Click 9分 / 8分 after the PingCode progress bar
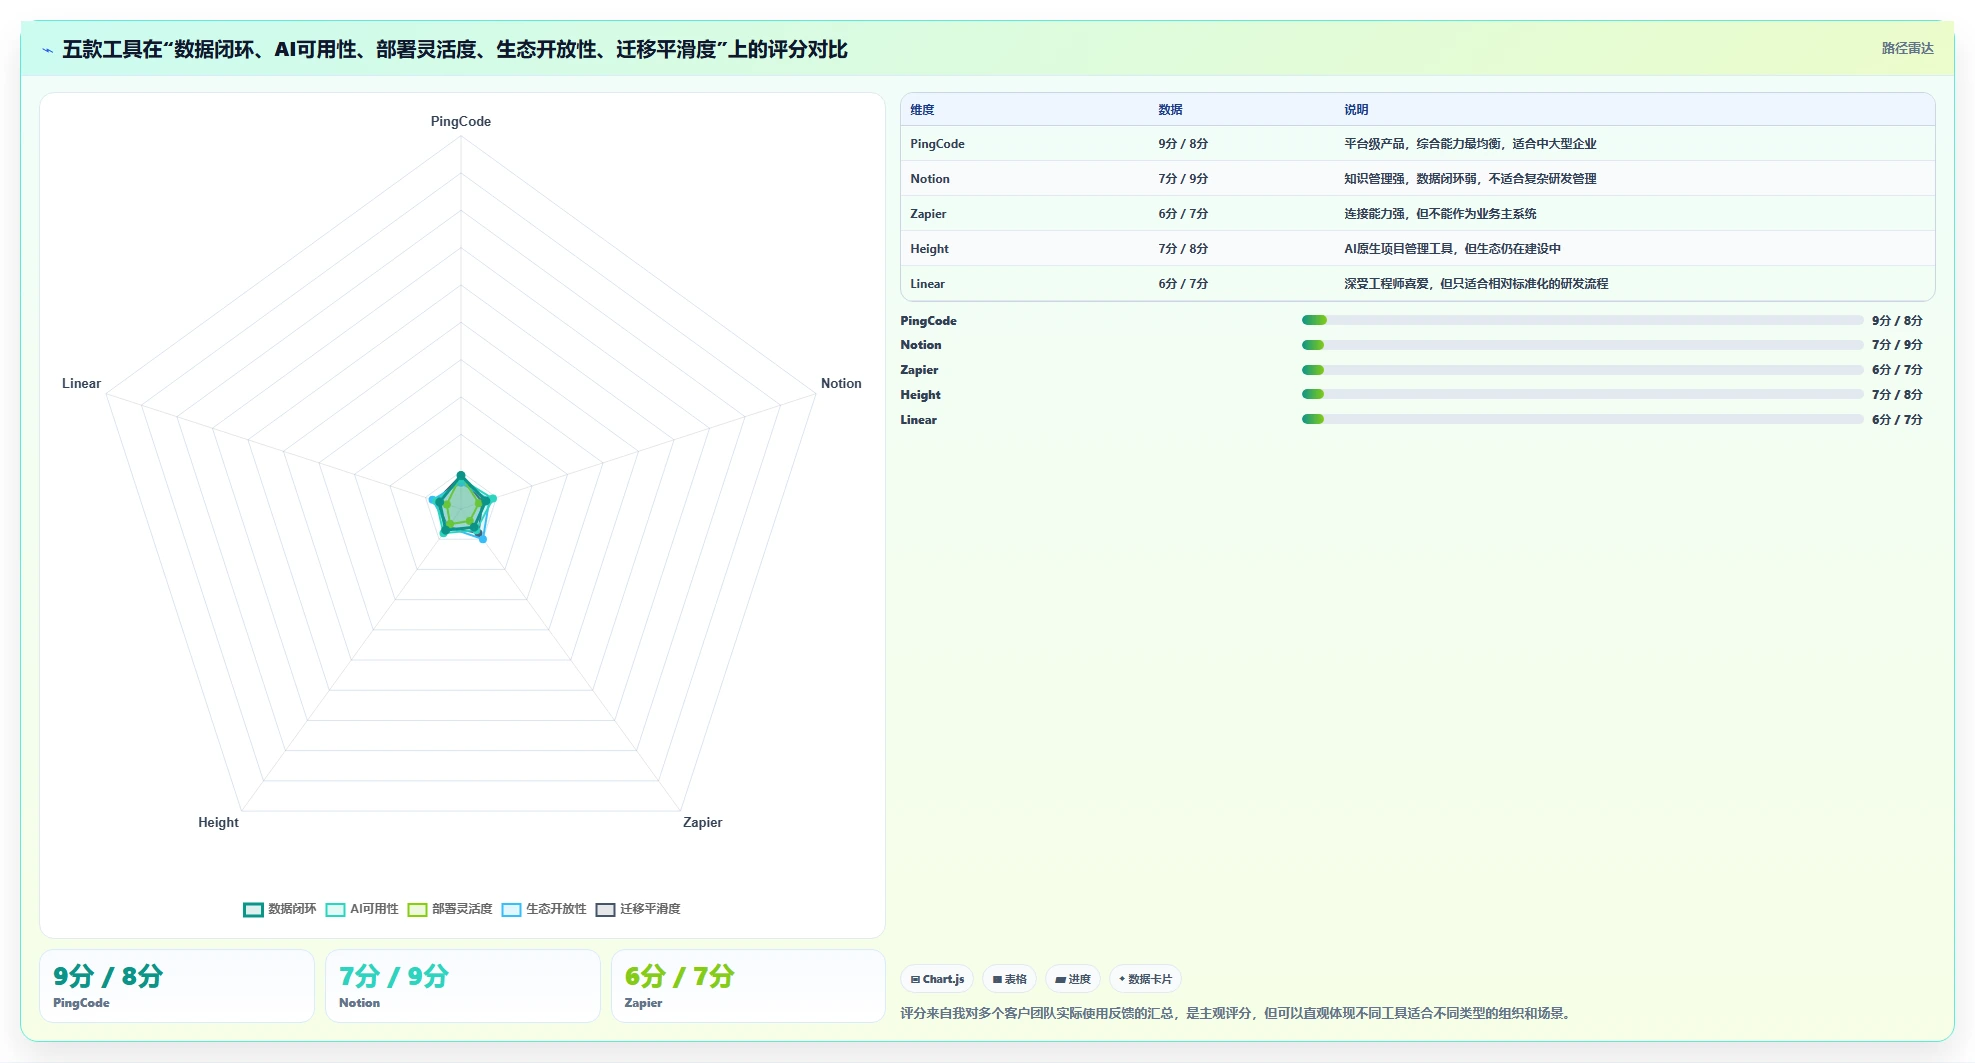Screen dimensions: 1975x1063 click(x=1897, y=321)
